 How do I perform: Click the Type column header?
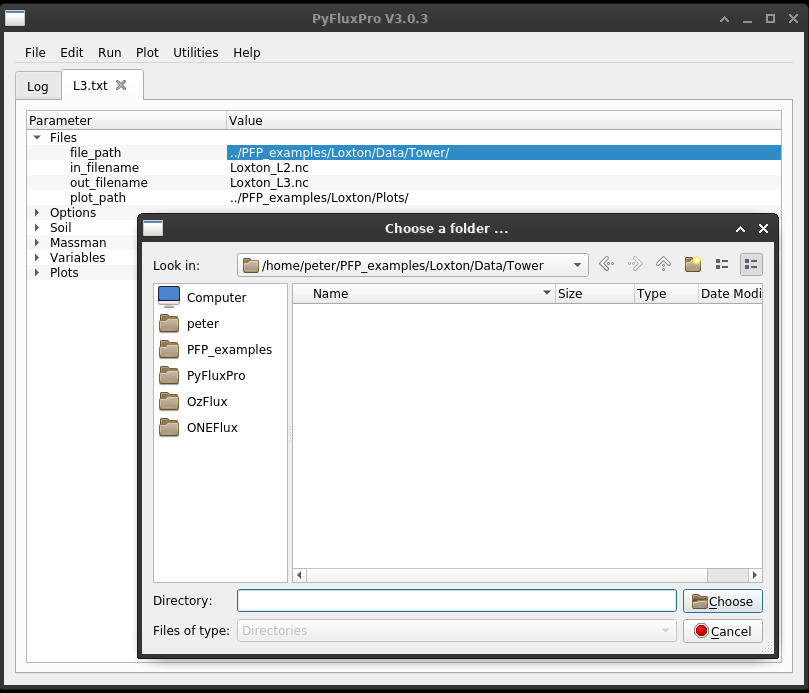coord(666,294)
